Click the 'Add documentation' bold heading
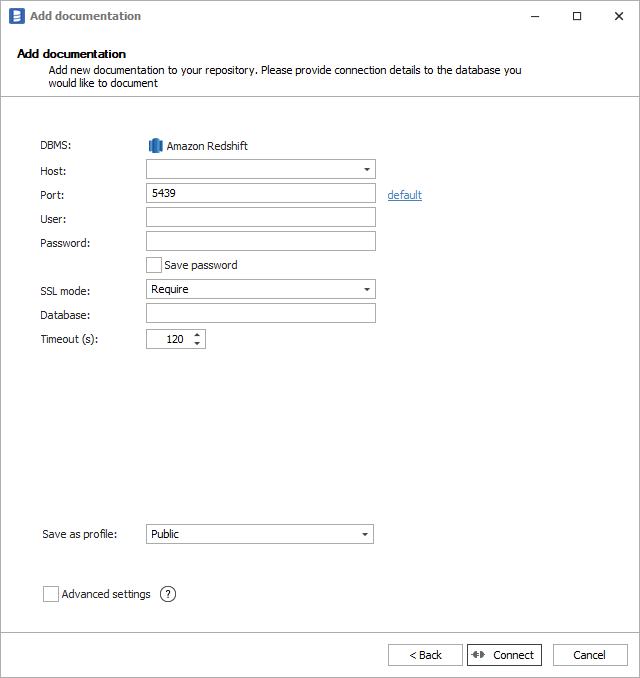The image size is (640, 678). (x=71, y=54)
